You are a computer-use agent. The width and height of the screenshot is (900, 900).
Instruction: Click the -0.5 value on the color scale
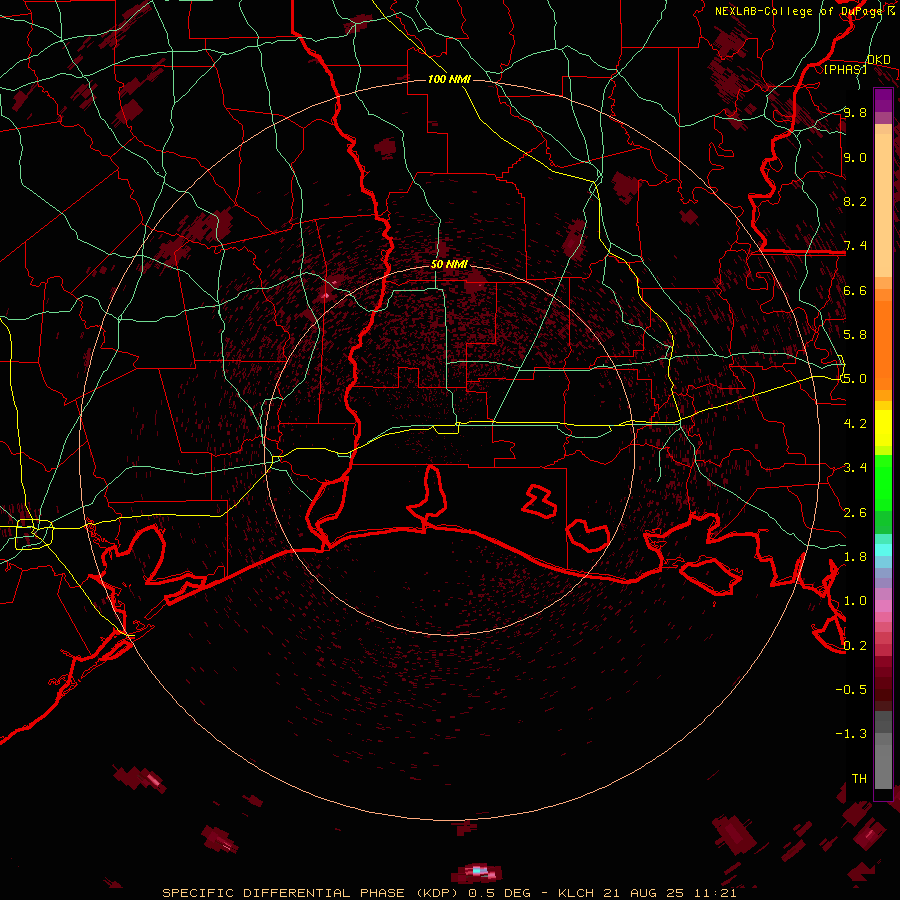[x=851, y=690]
